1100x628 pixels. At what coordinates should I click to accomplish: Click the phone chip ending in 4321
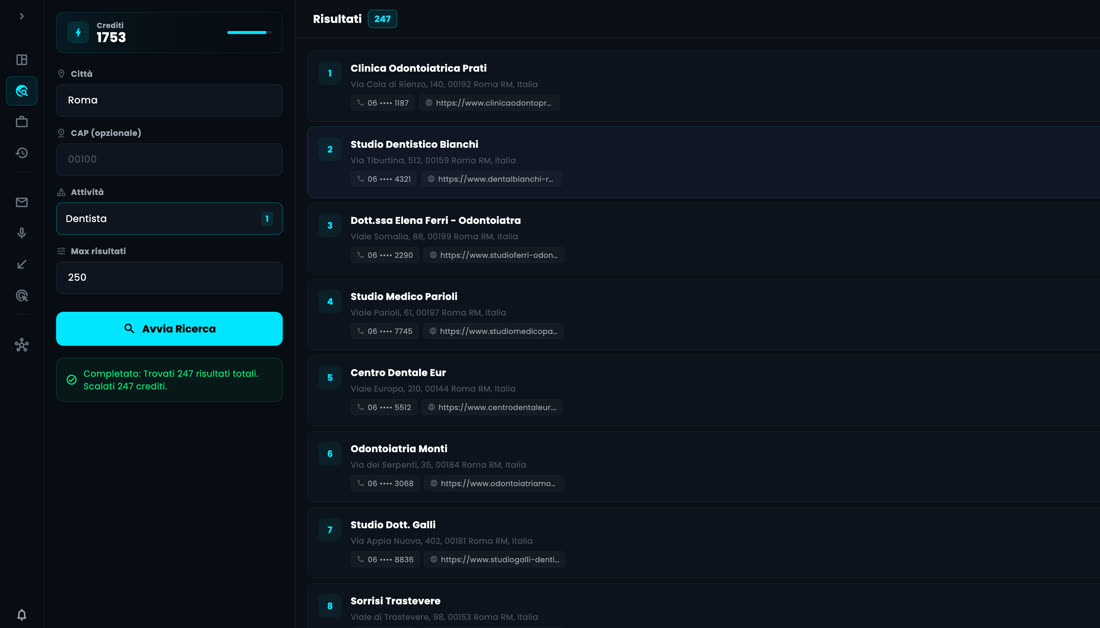click(x=384, y=179)
